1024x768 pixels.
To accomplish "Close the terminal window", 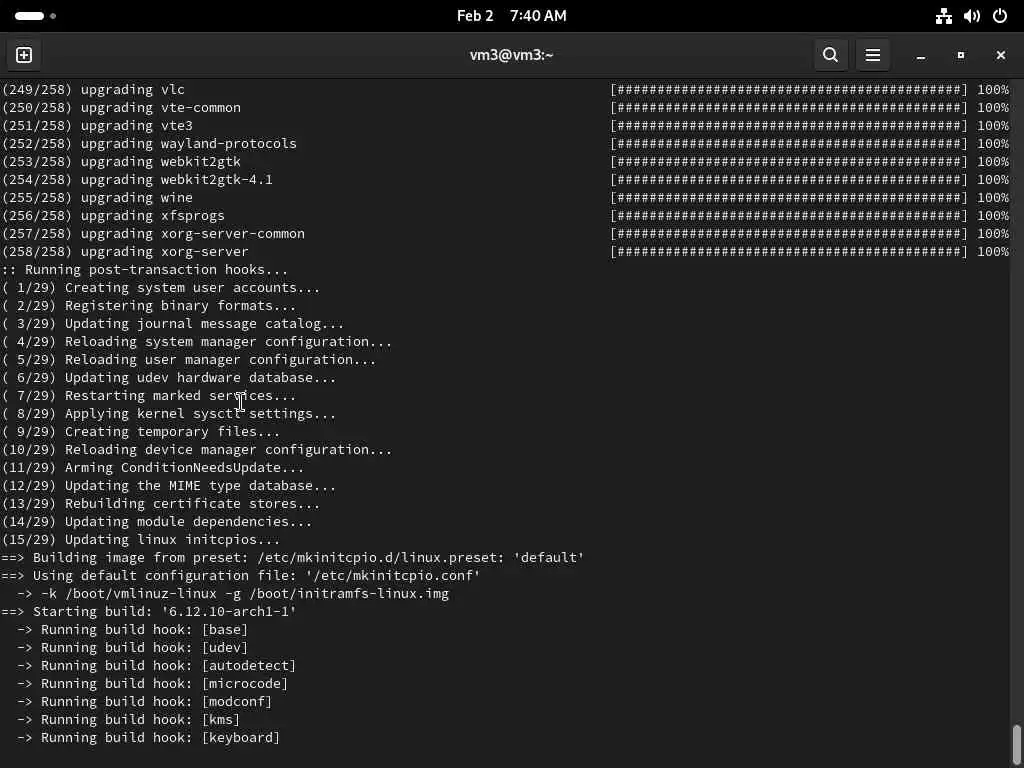I will 1000,55.
